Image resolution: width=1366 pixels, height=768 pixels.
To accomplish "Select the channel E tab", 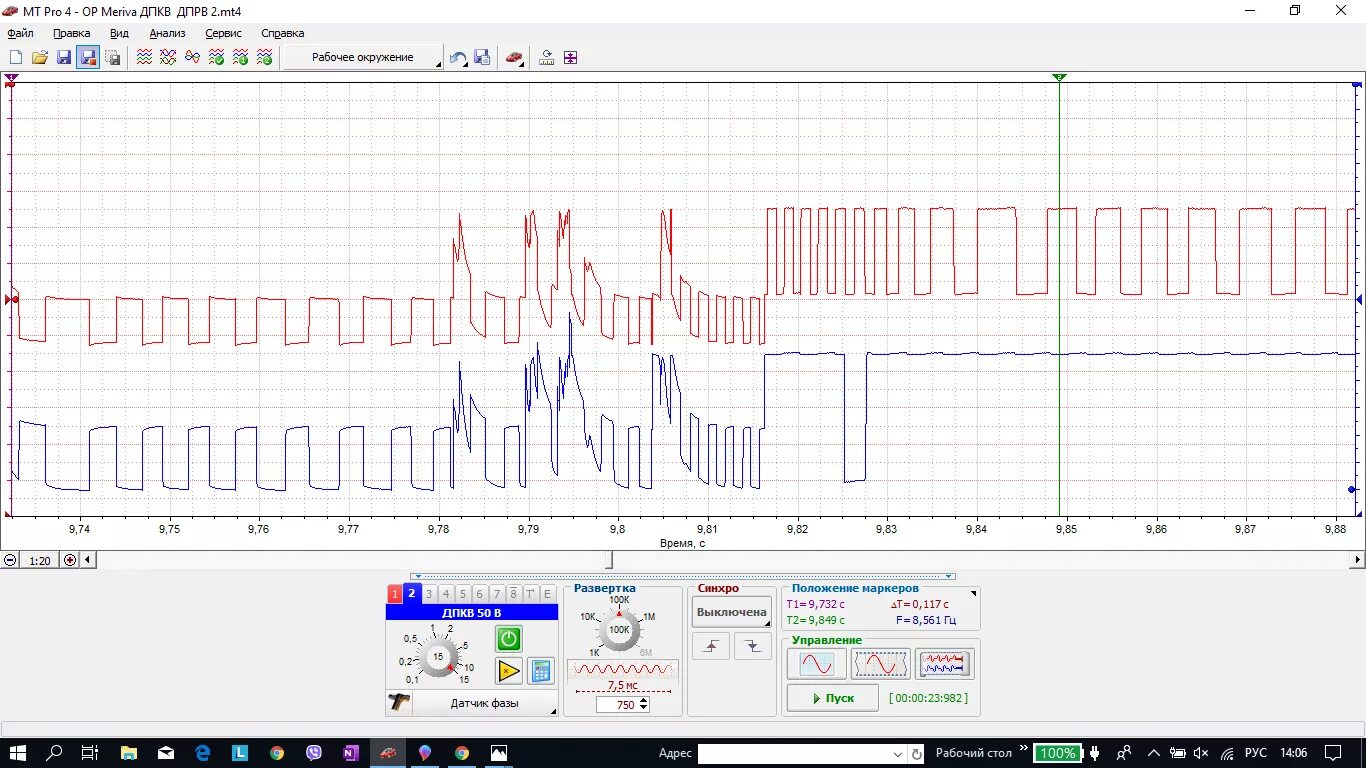I will pos(547,594).
